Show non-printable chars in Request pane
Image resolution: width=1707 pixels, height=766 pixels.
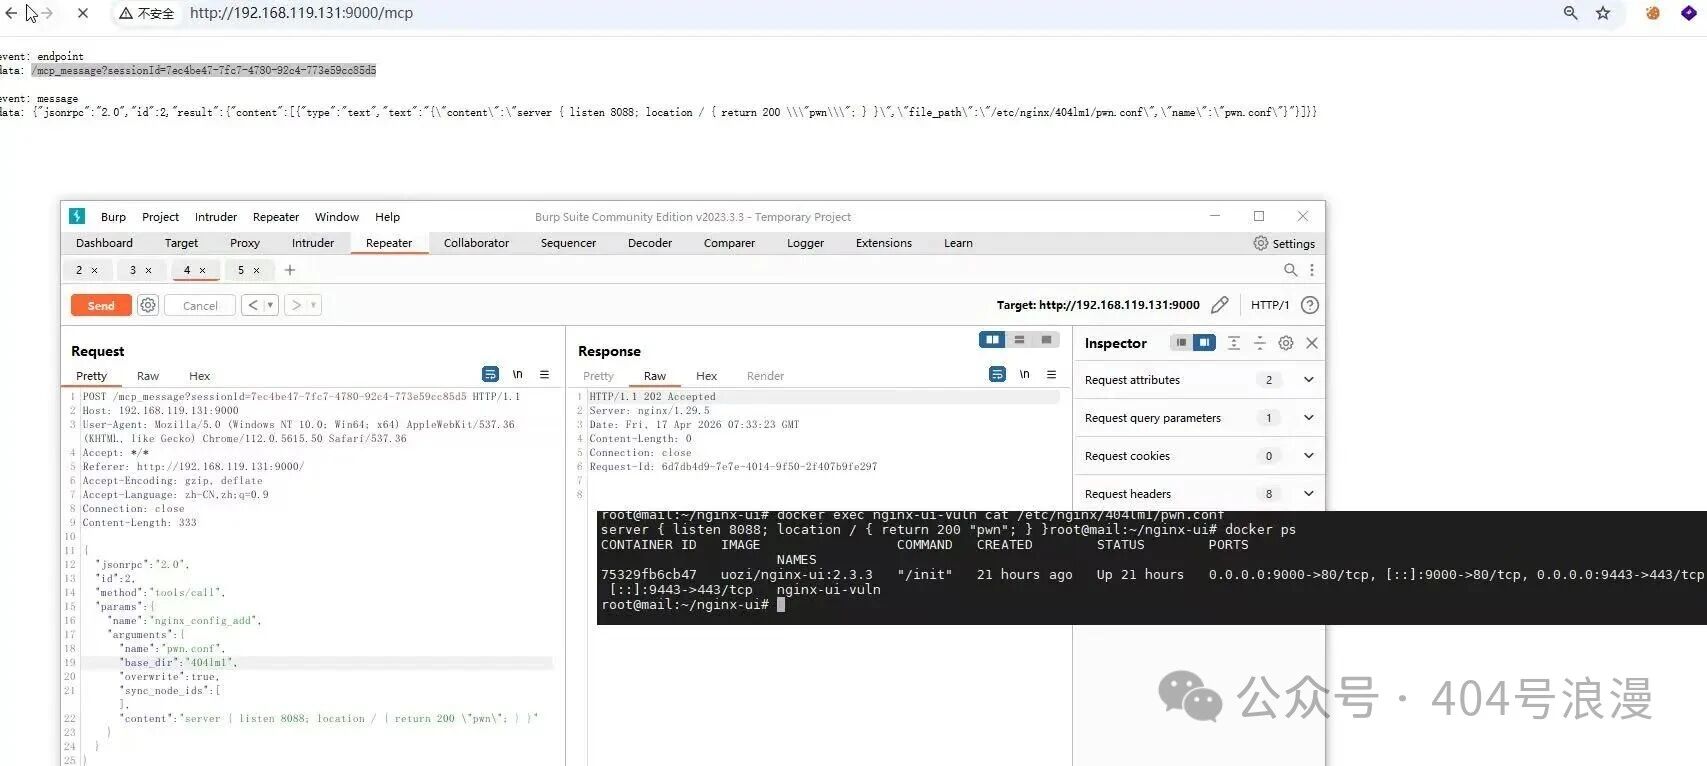[518, 374]
